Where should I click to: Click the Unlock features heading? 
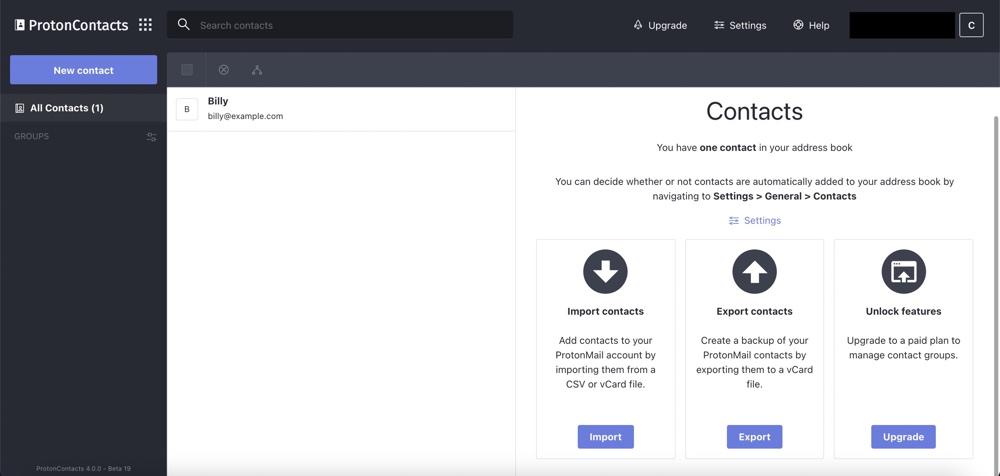[904, 311]
